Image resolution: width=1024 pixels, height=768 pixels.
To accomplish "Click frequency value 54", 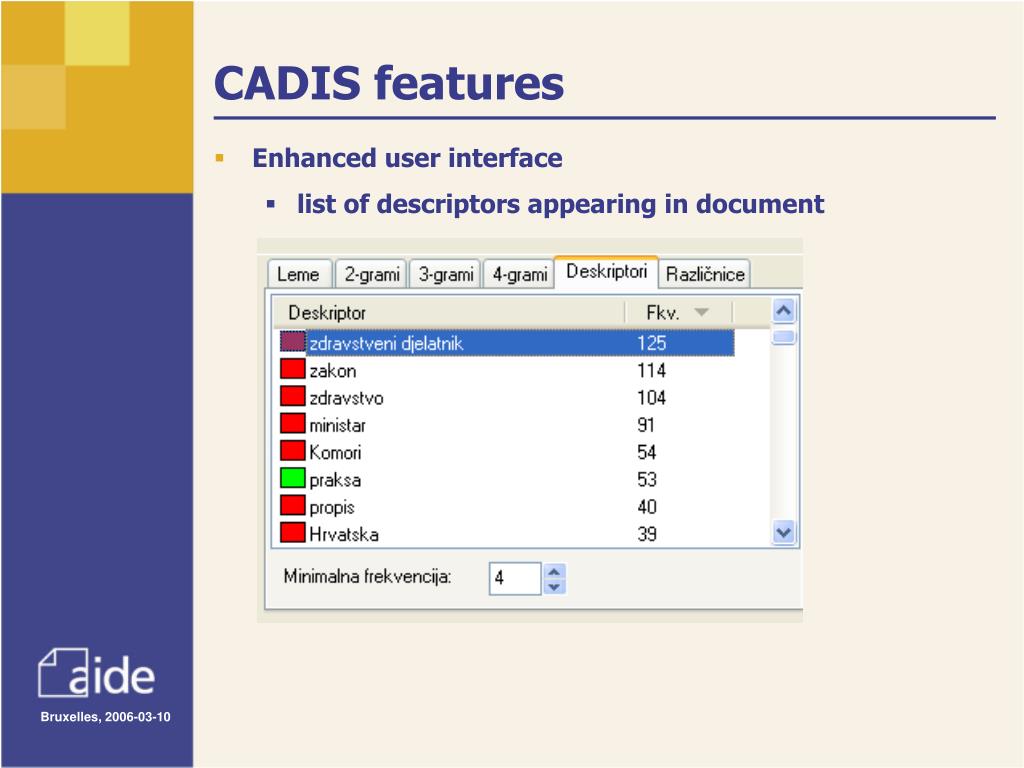I will [647, 453].
